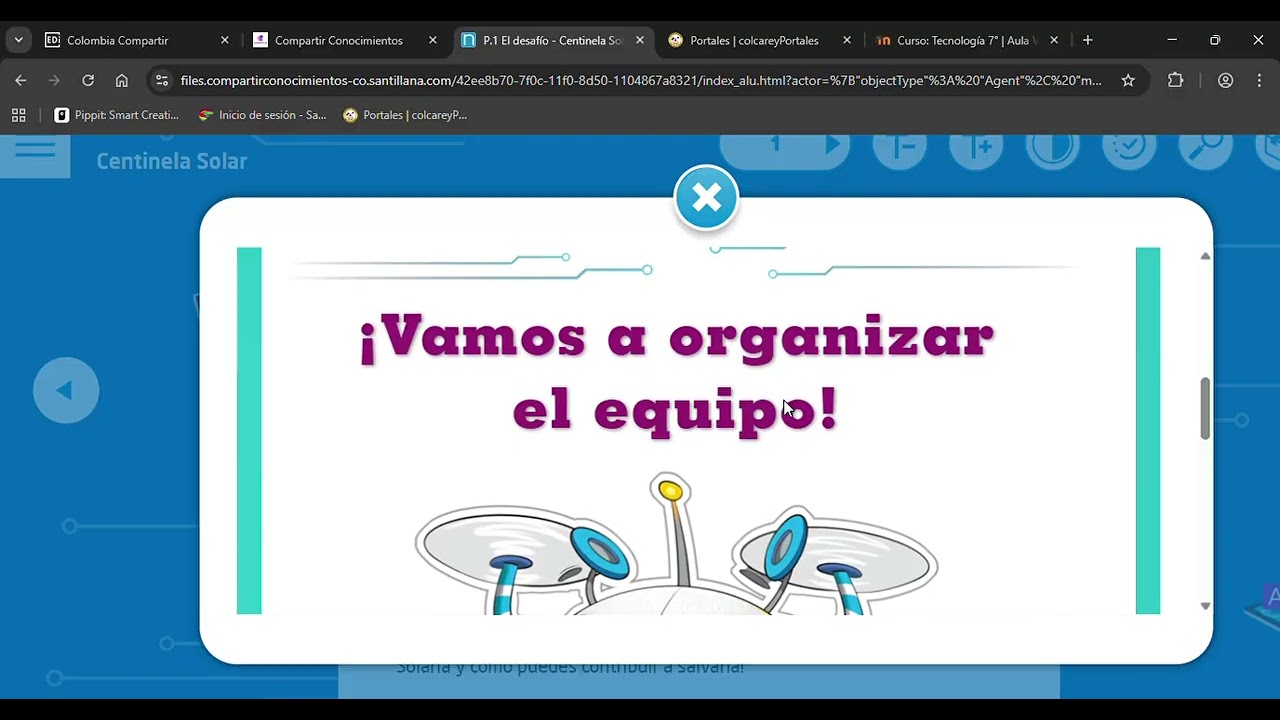Open the Chrome profile icon

tap(1225, 80)
